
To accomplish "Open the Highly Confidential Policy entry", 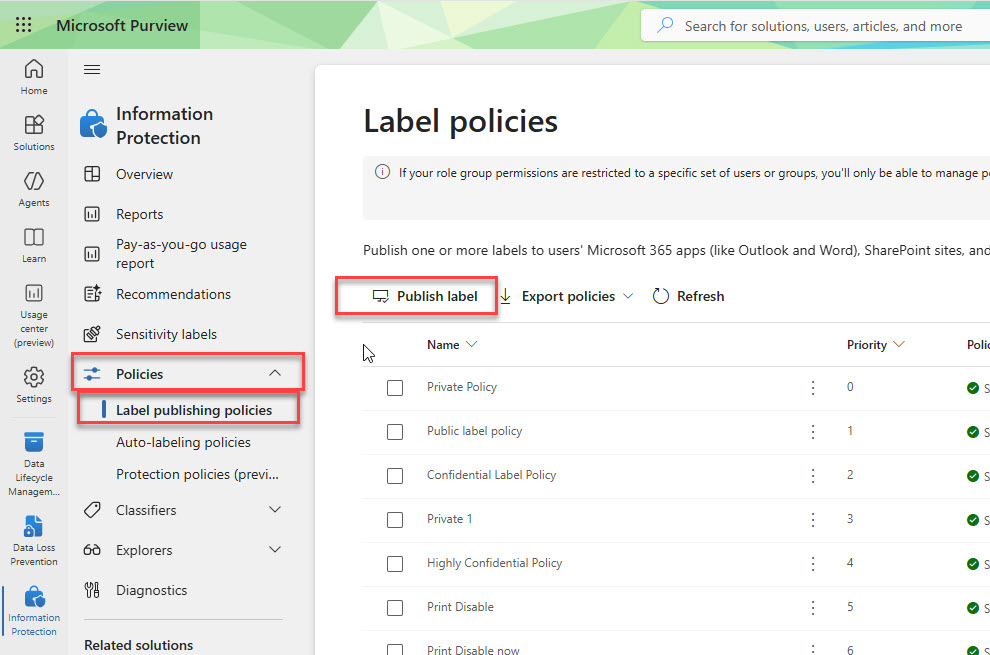I will tap(494, 563).
